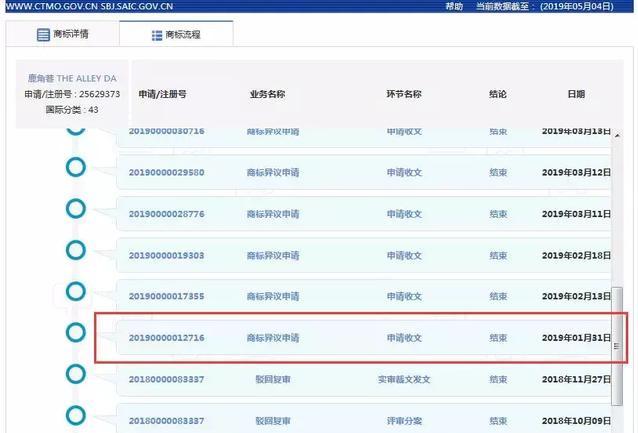Click the 申请/注册号 column header
638x433 pixels.
click(x=162, y=94)
